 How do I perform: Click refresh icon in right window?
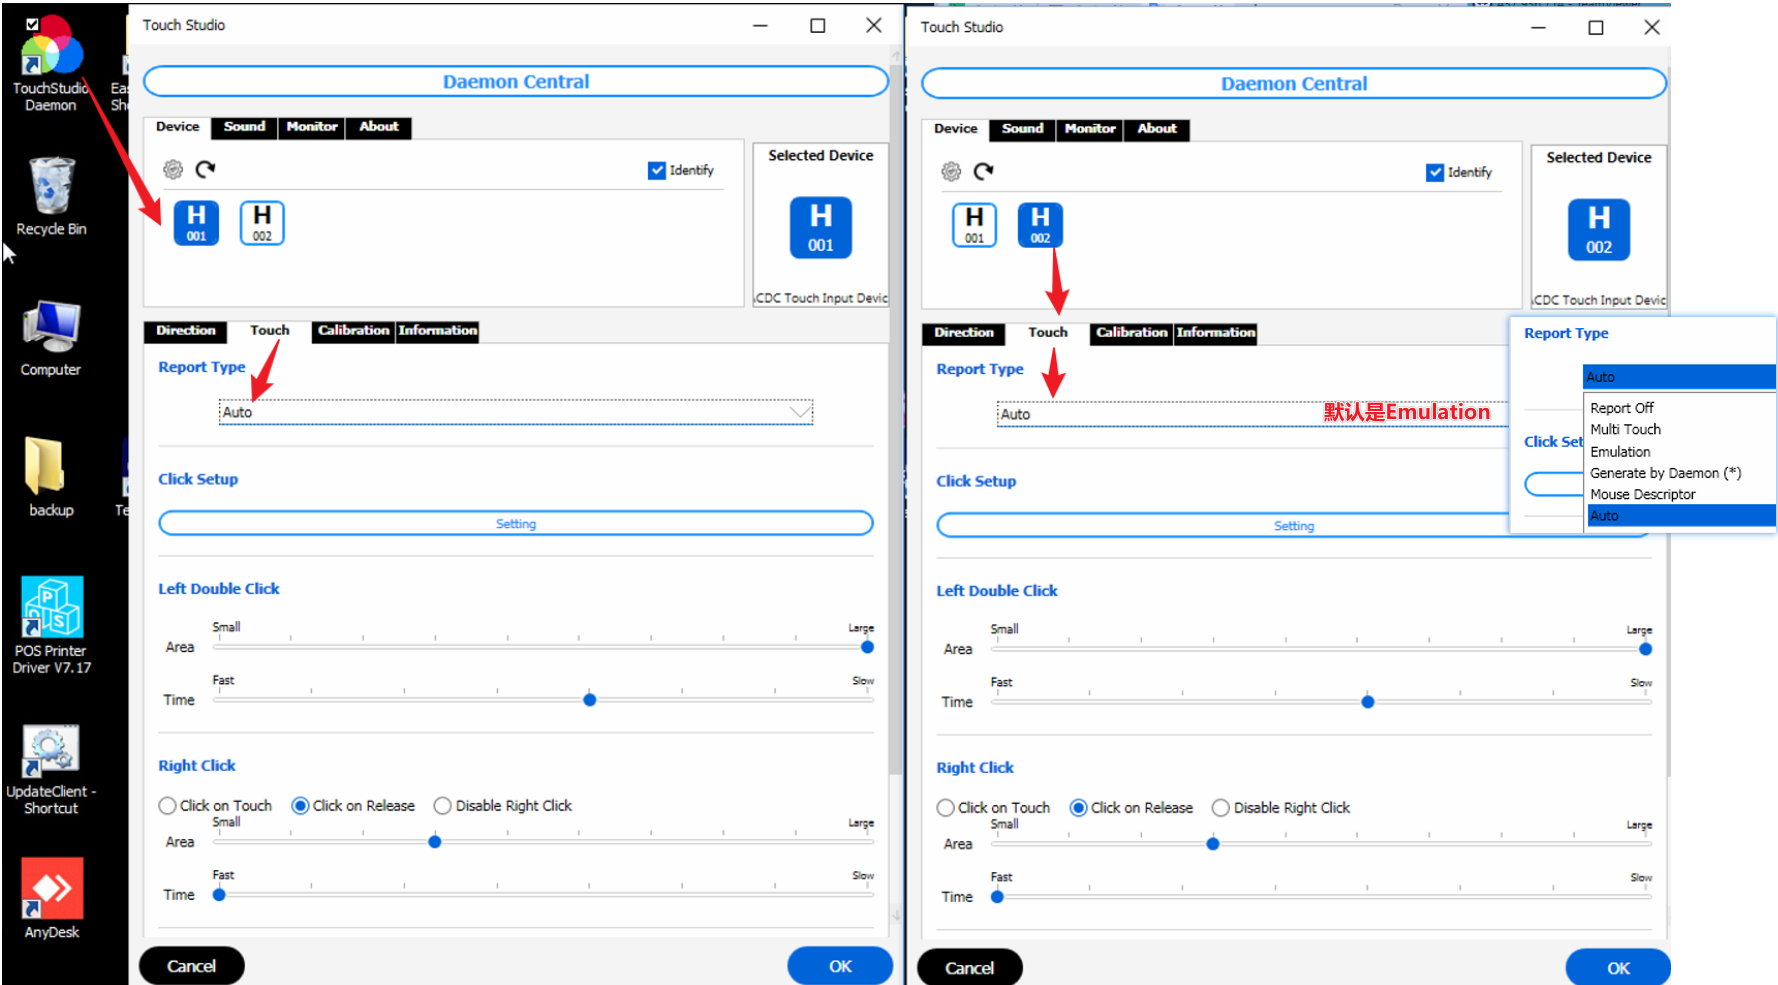pos(983,171)
